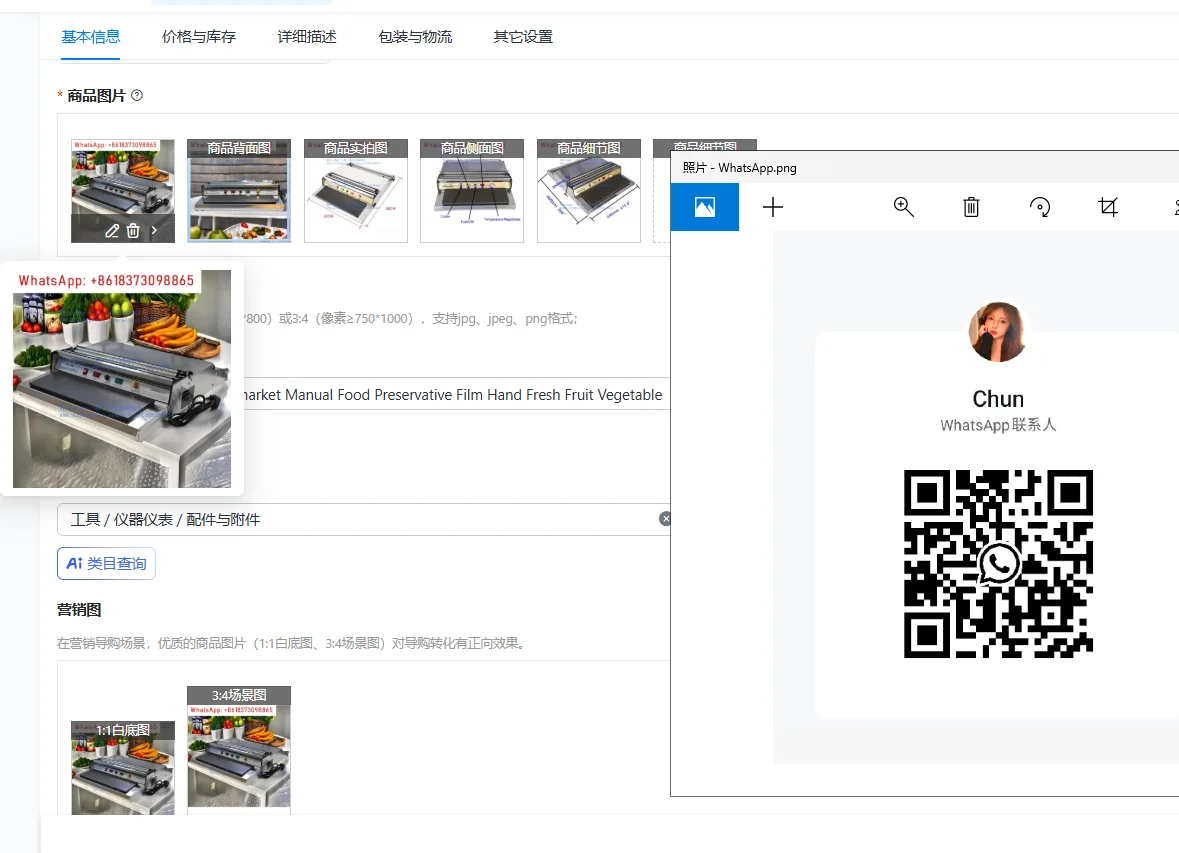Click the 照片 - WhatsApp.png window title
This screenshot has width=1179, height=853.
pyautogui.click(x=739, y=168)
